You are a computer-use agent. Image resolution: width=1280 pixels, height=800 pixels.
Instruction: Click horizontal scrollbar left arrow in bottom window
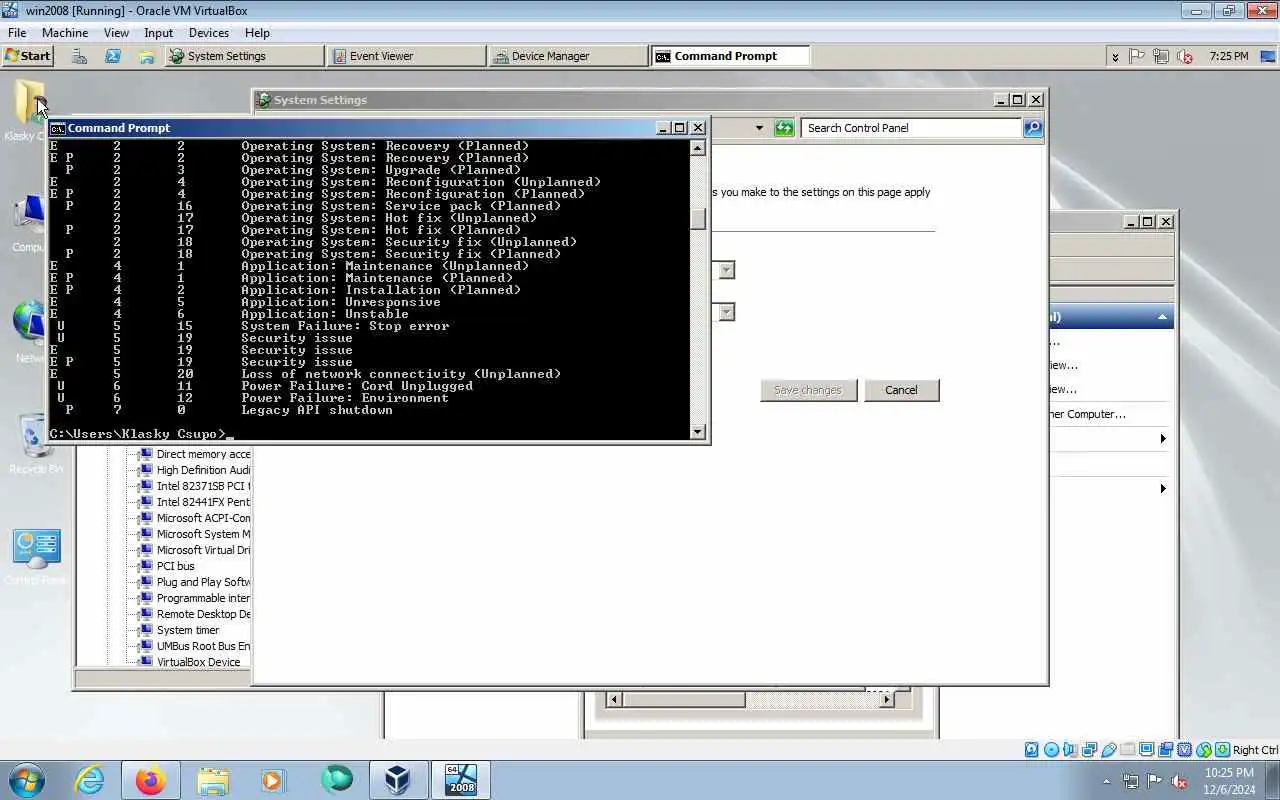pos(614,700)
